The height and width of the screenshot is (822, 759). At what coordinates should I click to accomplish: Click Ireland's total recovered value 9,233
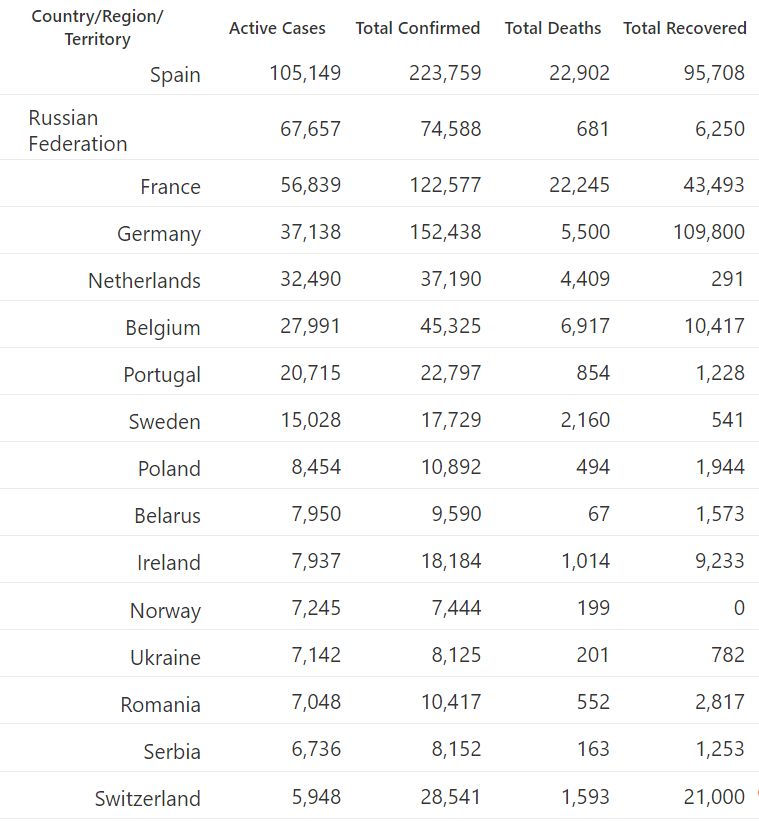click(720, 561)
